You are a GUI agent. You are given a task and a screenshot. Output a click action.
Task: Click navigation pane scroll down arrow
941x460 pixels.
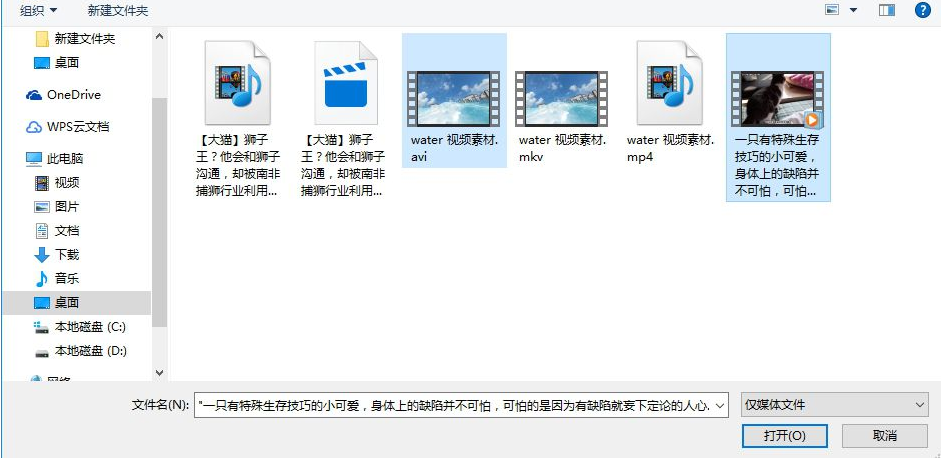[160, 372]
